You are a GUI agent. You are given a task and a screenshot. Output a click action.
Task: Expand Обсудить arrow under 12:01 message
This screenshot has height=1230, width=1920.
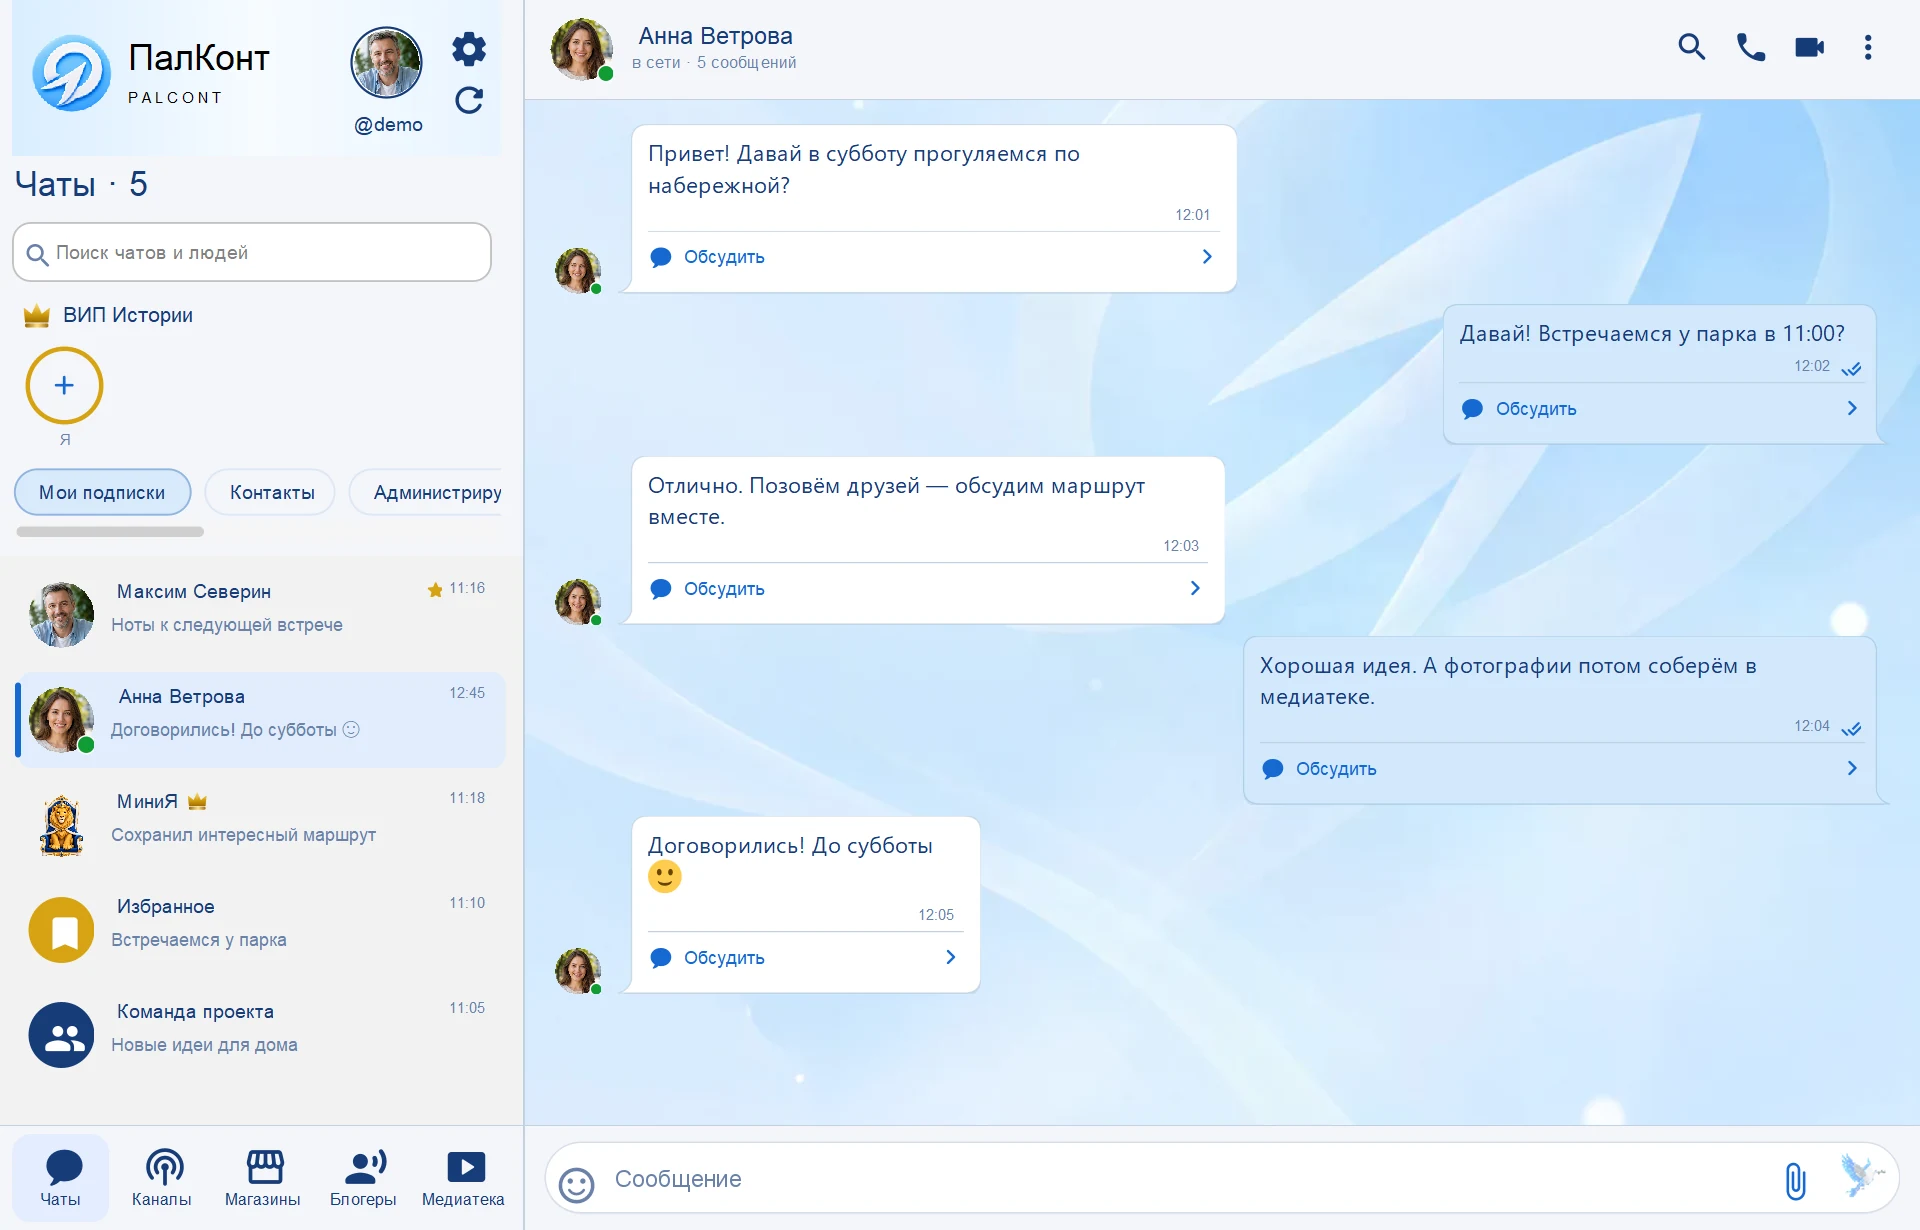[1207, 257]
